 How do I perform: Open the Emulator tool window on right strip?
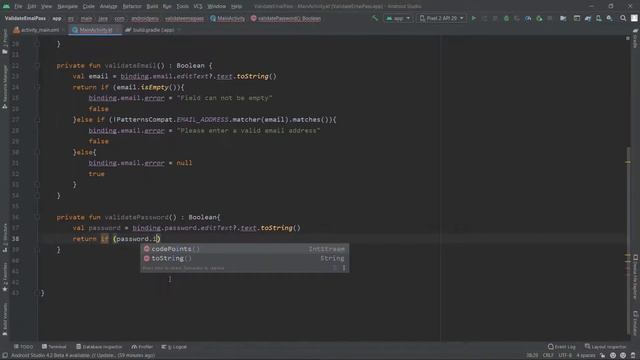(636, 323)
